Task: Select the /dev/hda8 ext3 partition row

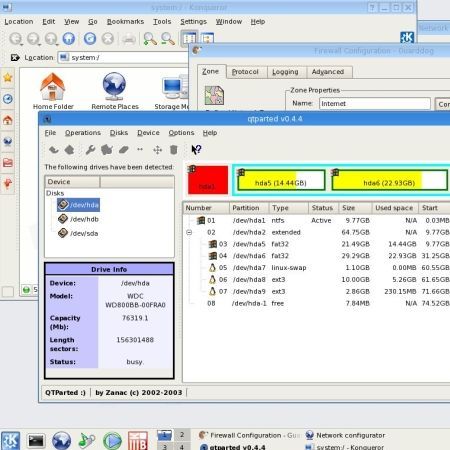Action: (x=317, y=279)
